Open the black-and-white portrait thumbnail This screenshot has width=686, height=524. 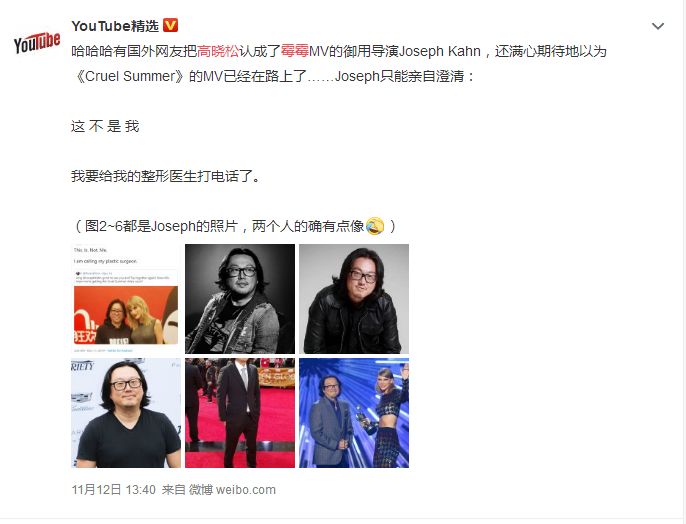240,299
